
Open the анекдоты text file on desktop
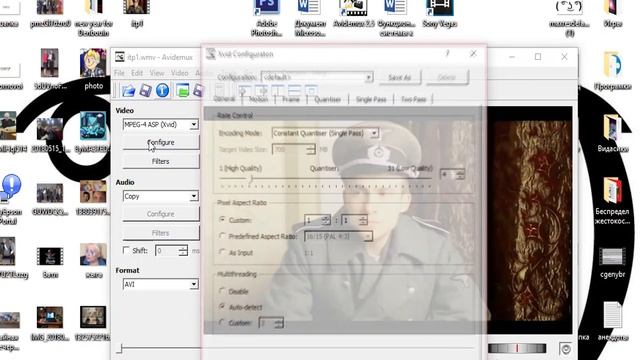click(613, 321)
